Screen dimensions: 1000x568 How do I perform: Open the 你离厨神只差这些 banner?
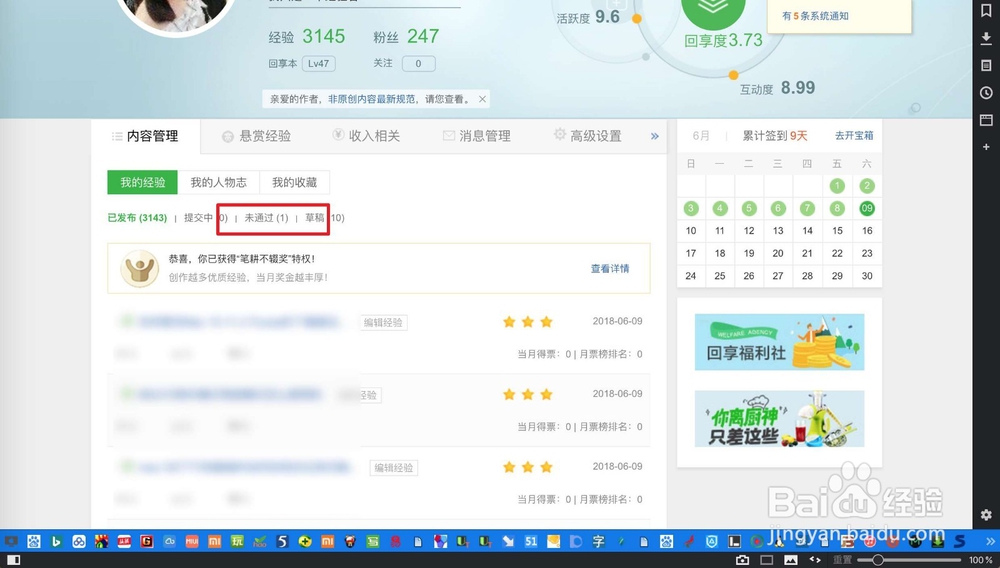click(779, 419)
